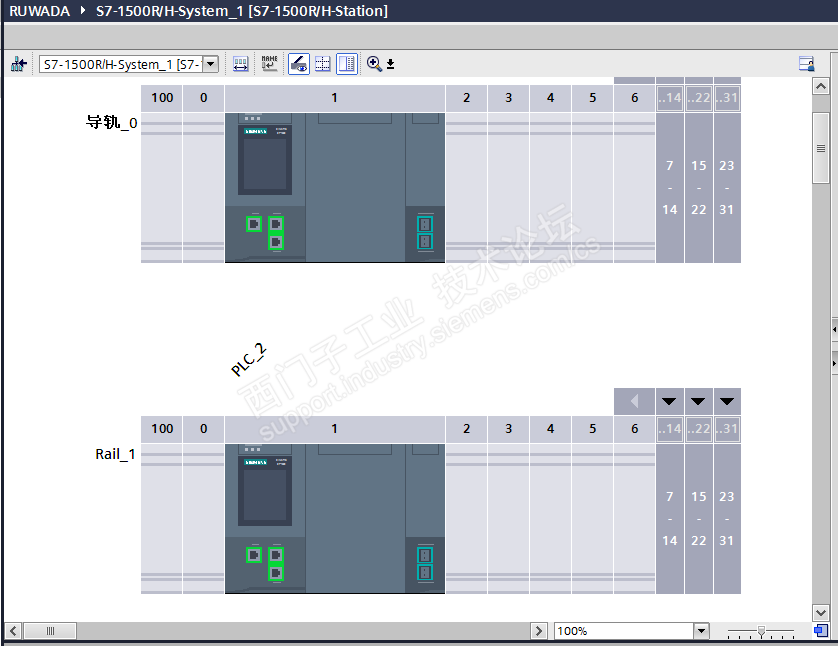Expand the ..22 slot group on 导轨_0

pyautogui.click(x=699, y=98)
